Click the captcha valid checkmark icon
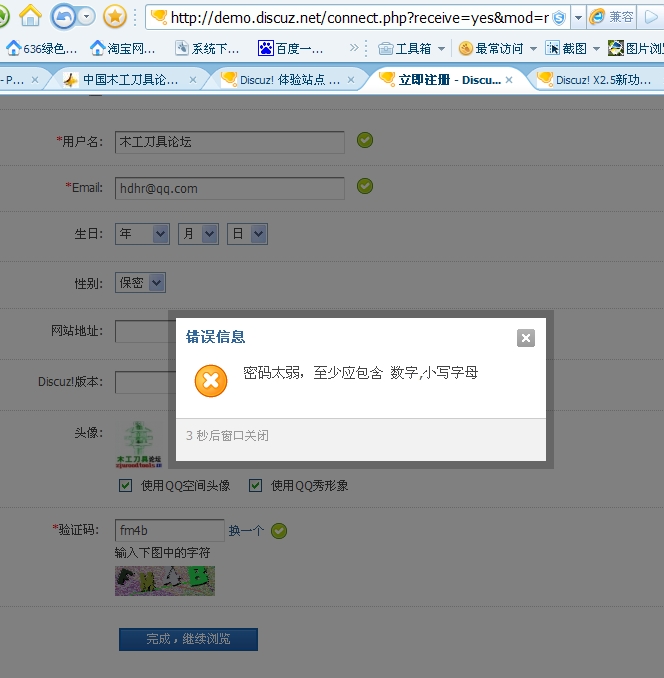Image resolution: width=664 pixels, height=678 pixels. pyautogui.click(x=279, y=531)
